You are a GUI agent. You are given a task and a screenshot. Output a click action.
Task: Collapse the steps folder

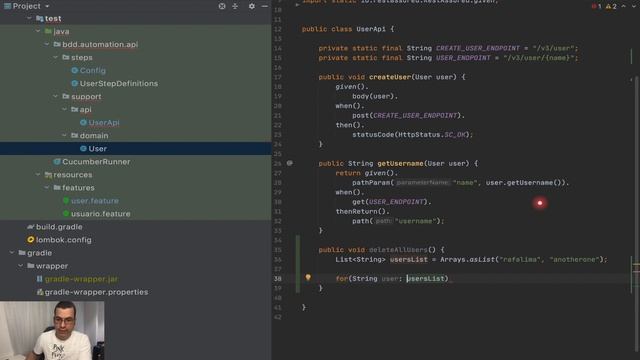coord(56,58)
